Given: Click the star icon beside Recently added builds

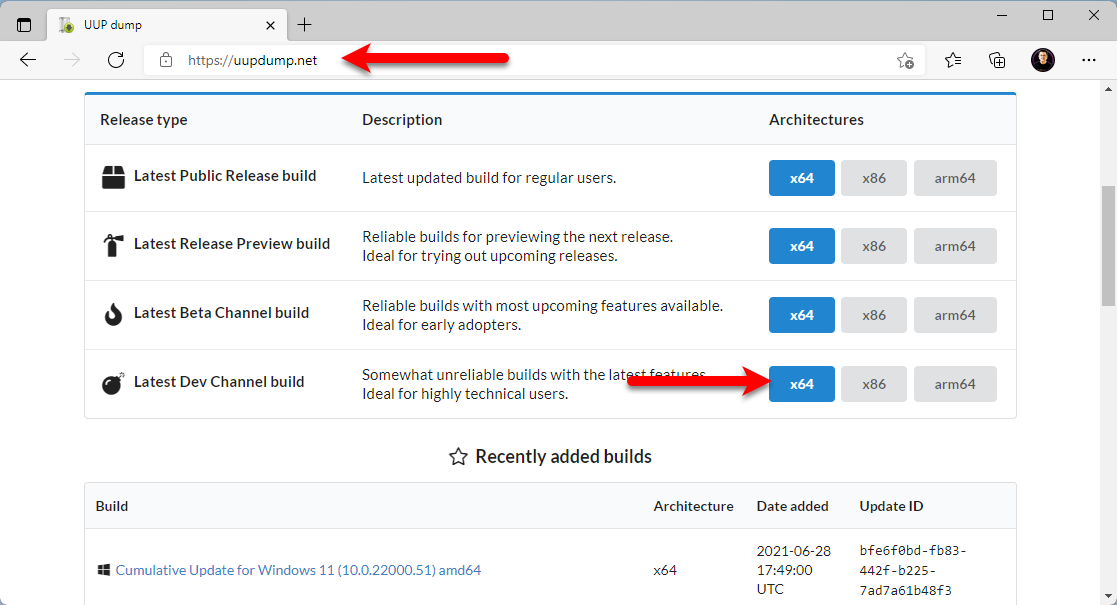Looking at the screenshot, I should [x=458, y=457].
